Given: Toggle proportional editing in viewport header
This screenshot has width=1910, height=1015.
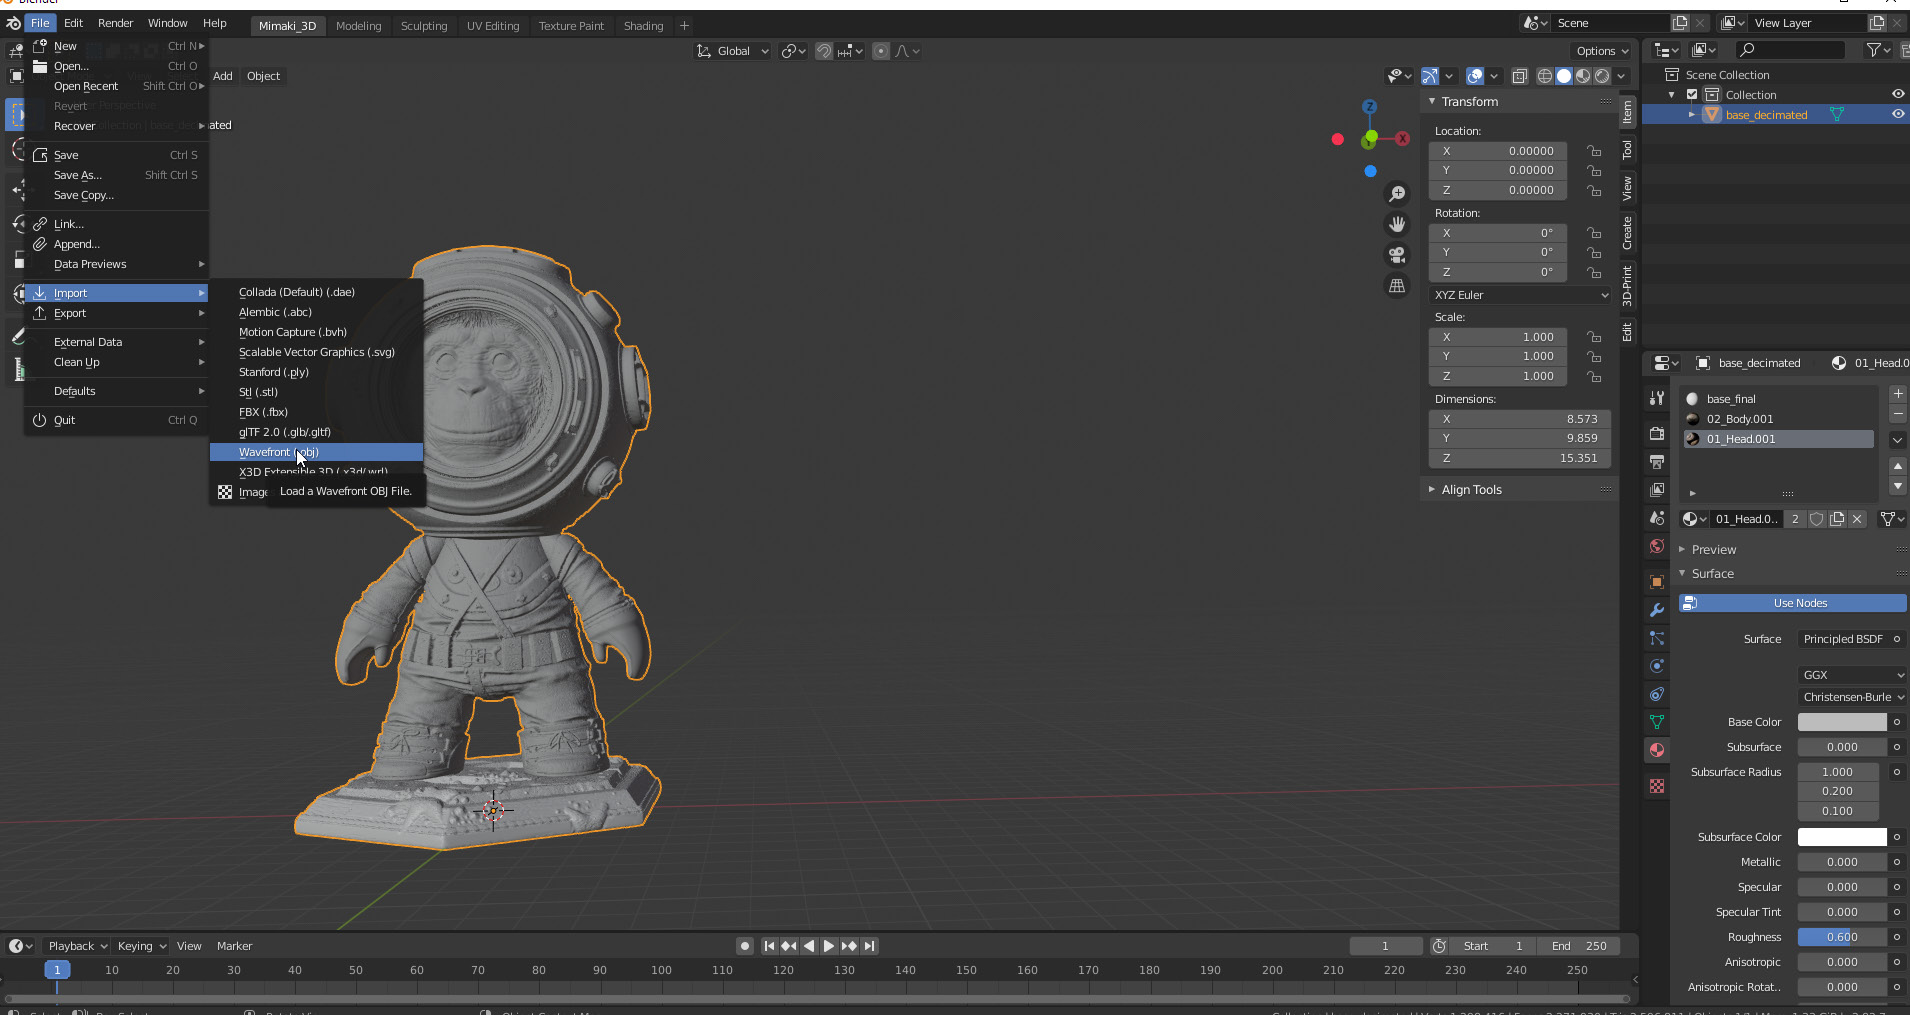Looking at the screenshot, I should pyautogui.click(x=881, y=51).
